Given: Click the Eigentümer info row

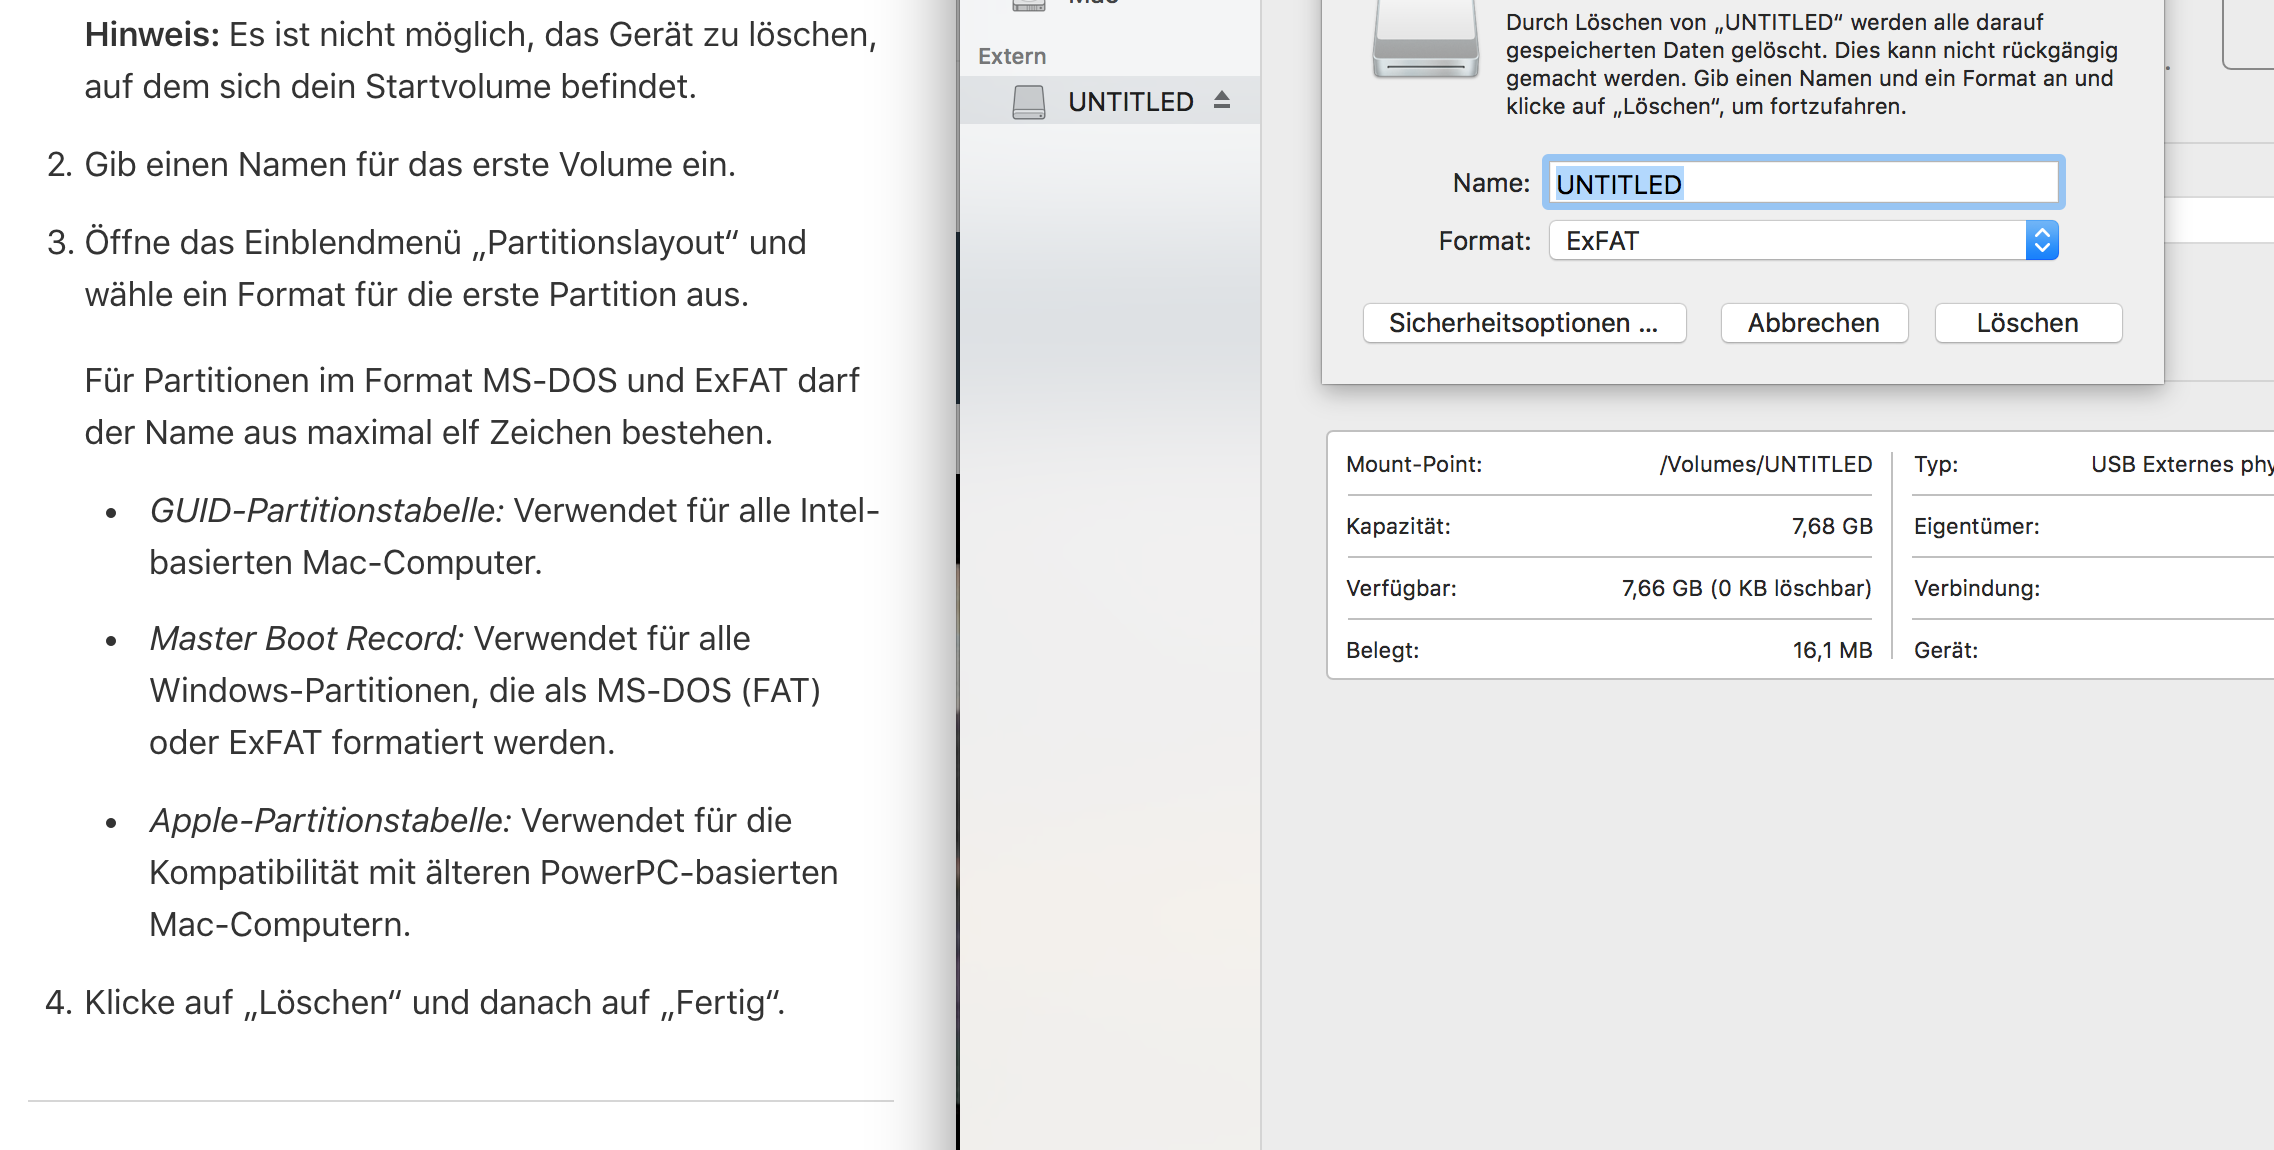Looking at the screenshot, I should pyautogui.click(x=1976, y=526).
